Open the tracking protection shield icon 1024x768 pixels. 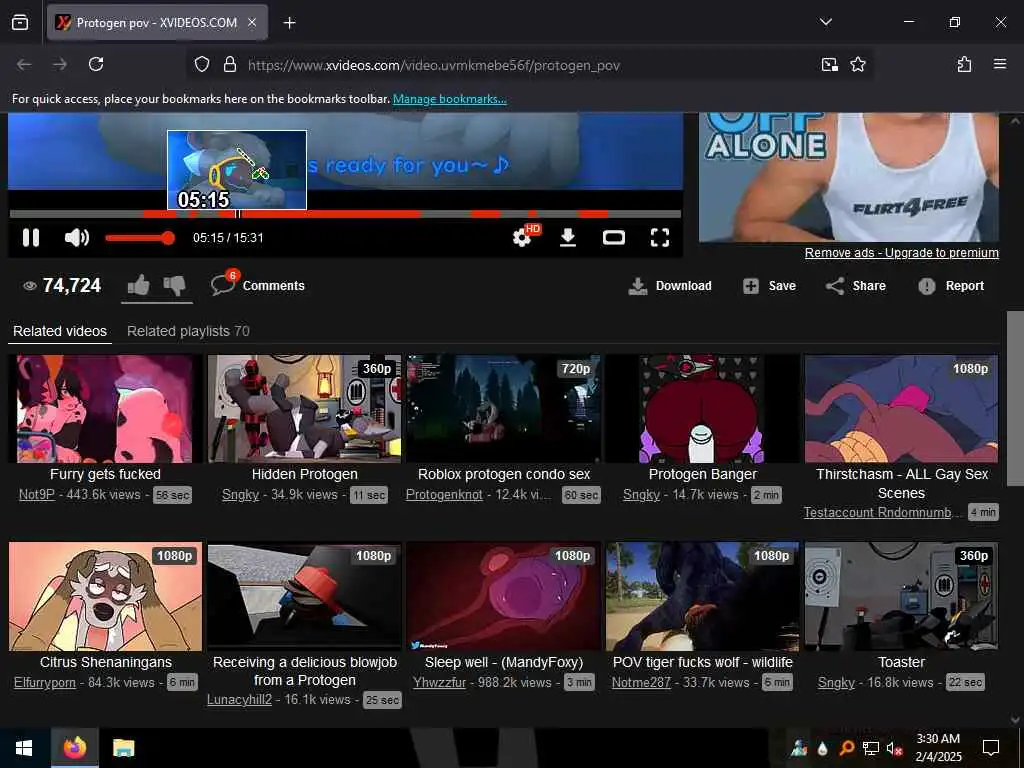coord(202,64)
